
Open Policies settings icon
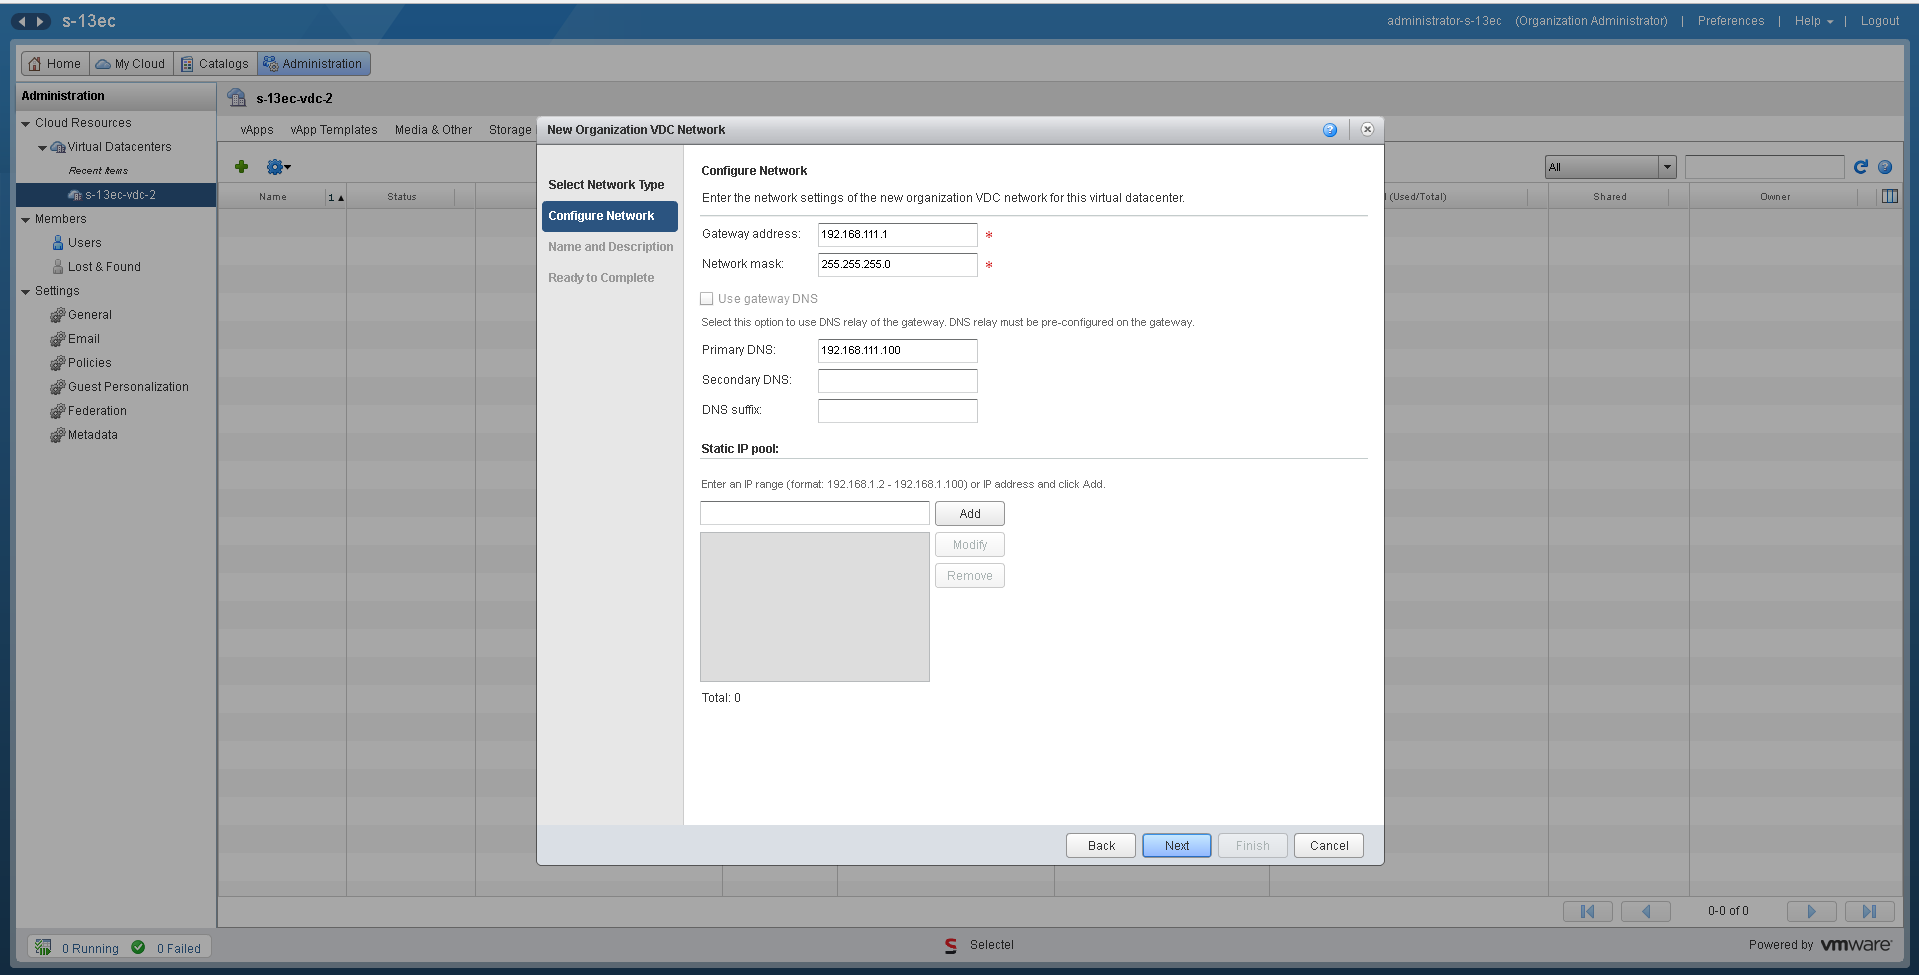[59, 363]
